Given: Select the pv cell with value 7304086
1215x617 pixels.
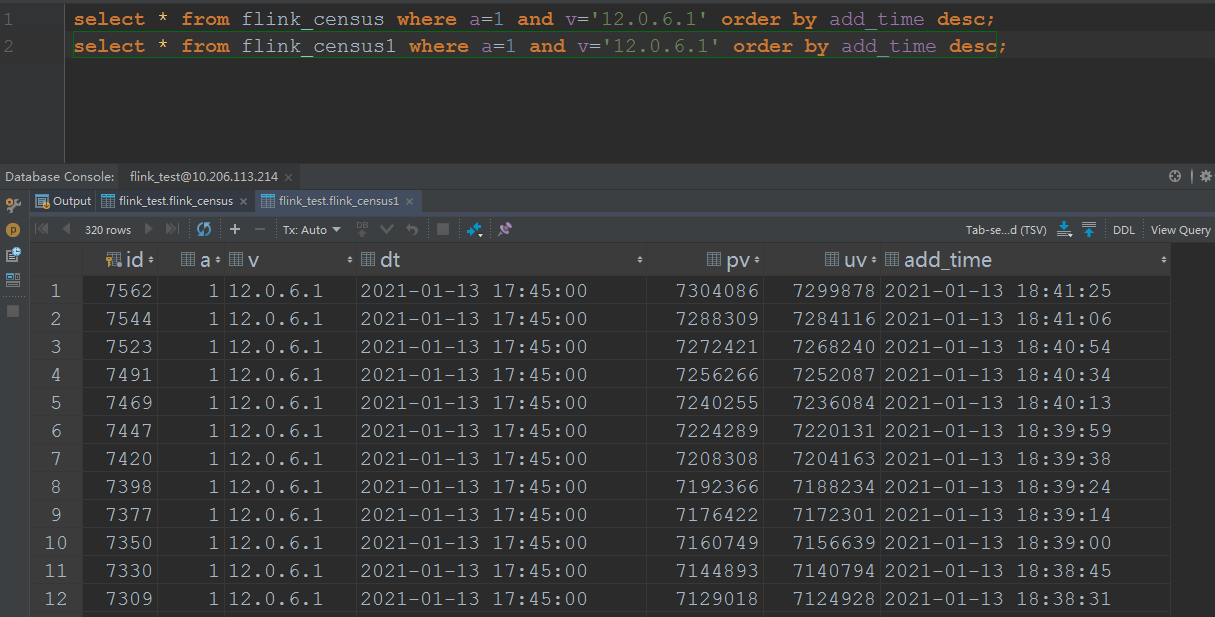Looking at the screenshot, I should click(x=717, y=291).
